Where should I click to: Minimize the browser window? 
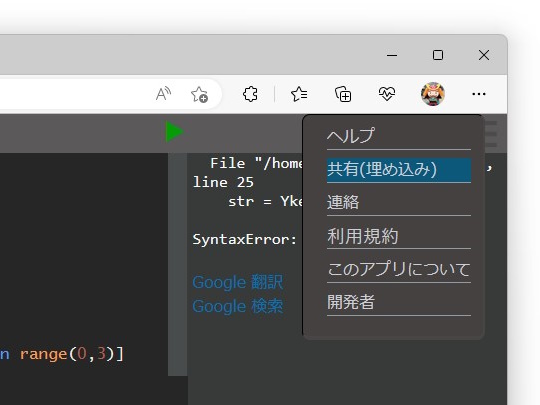392,55
